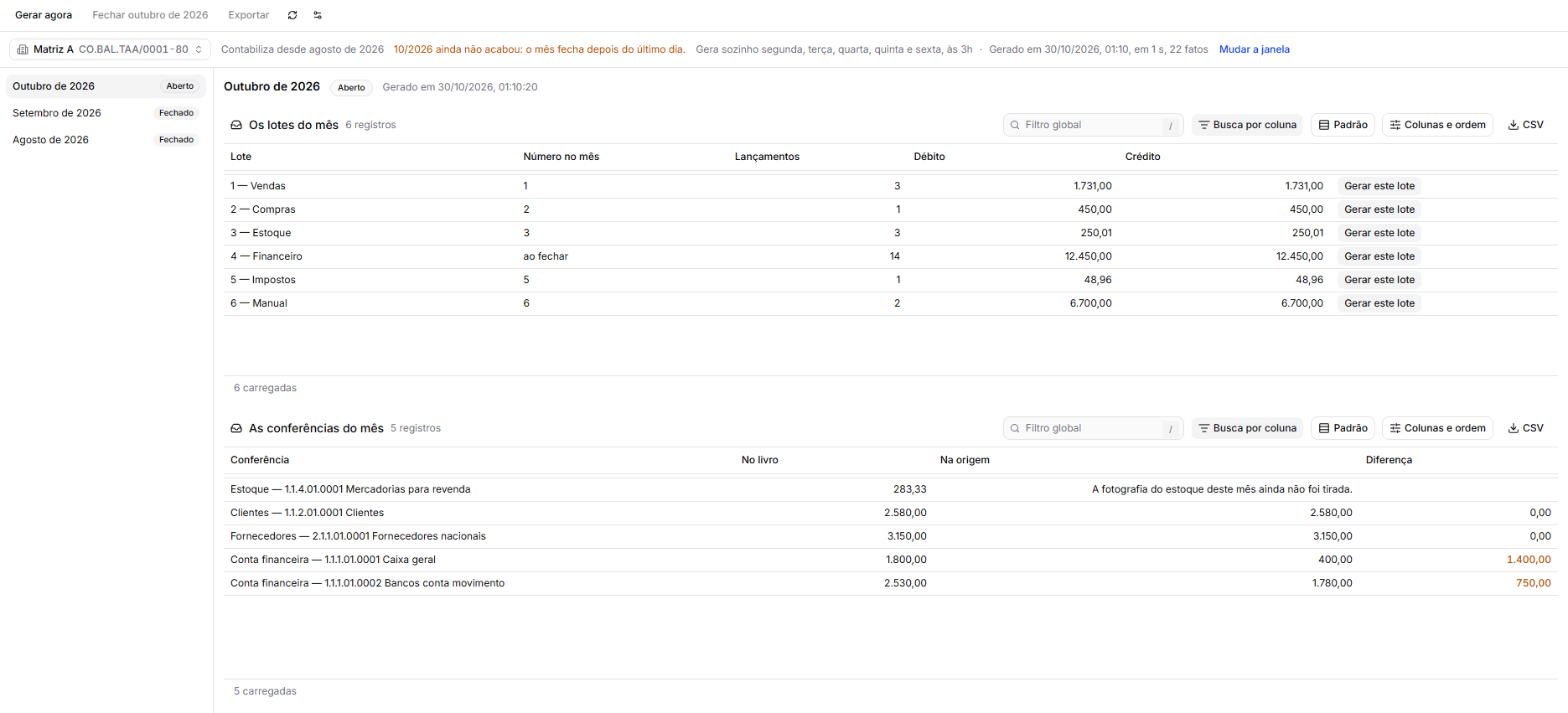Click the inbox icon beside As conferências do mês

(x=237, y=428)
